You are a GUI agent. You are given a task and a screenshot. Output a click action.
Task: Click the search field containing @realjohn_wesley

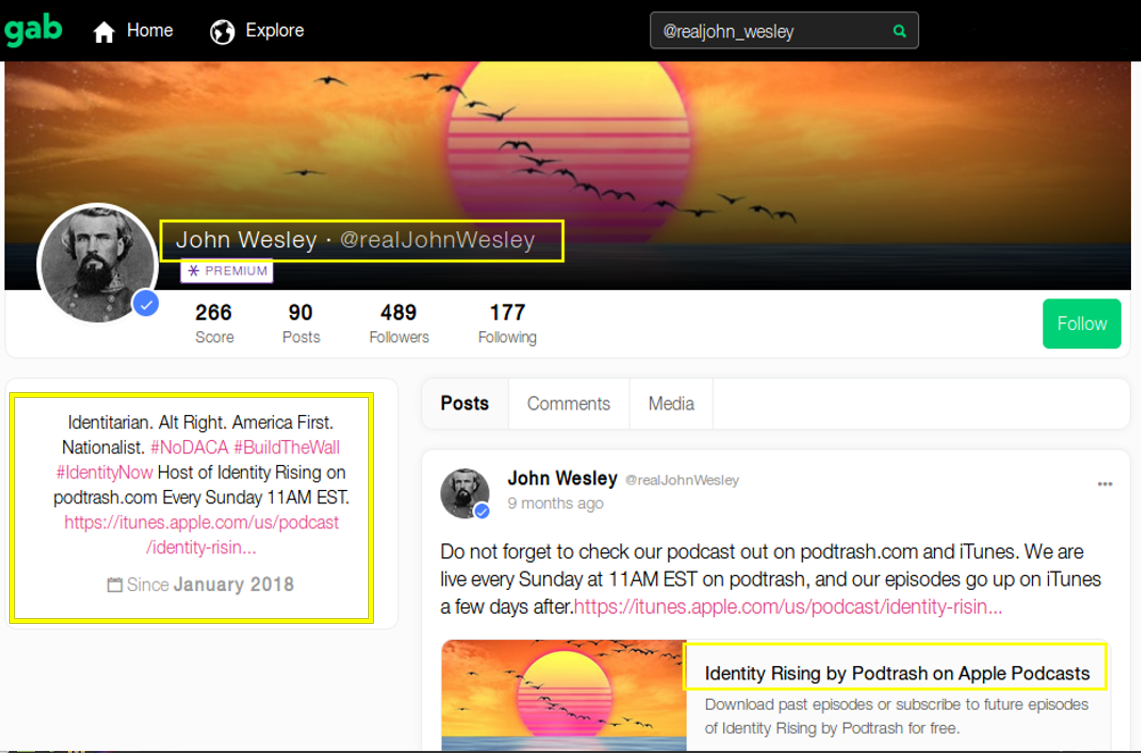[x=770, y=31]
